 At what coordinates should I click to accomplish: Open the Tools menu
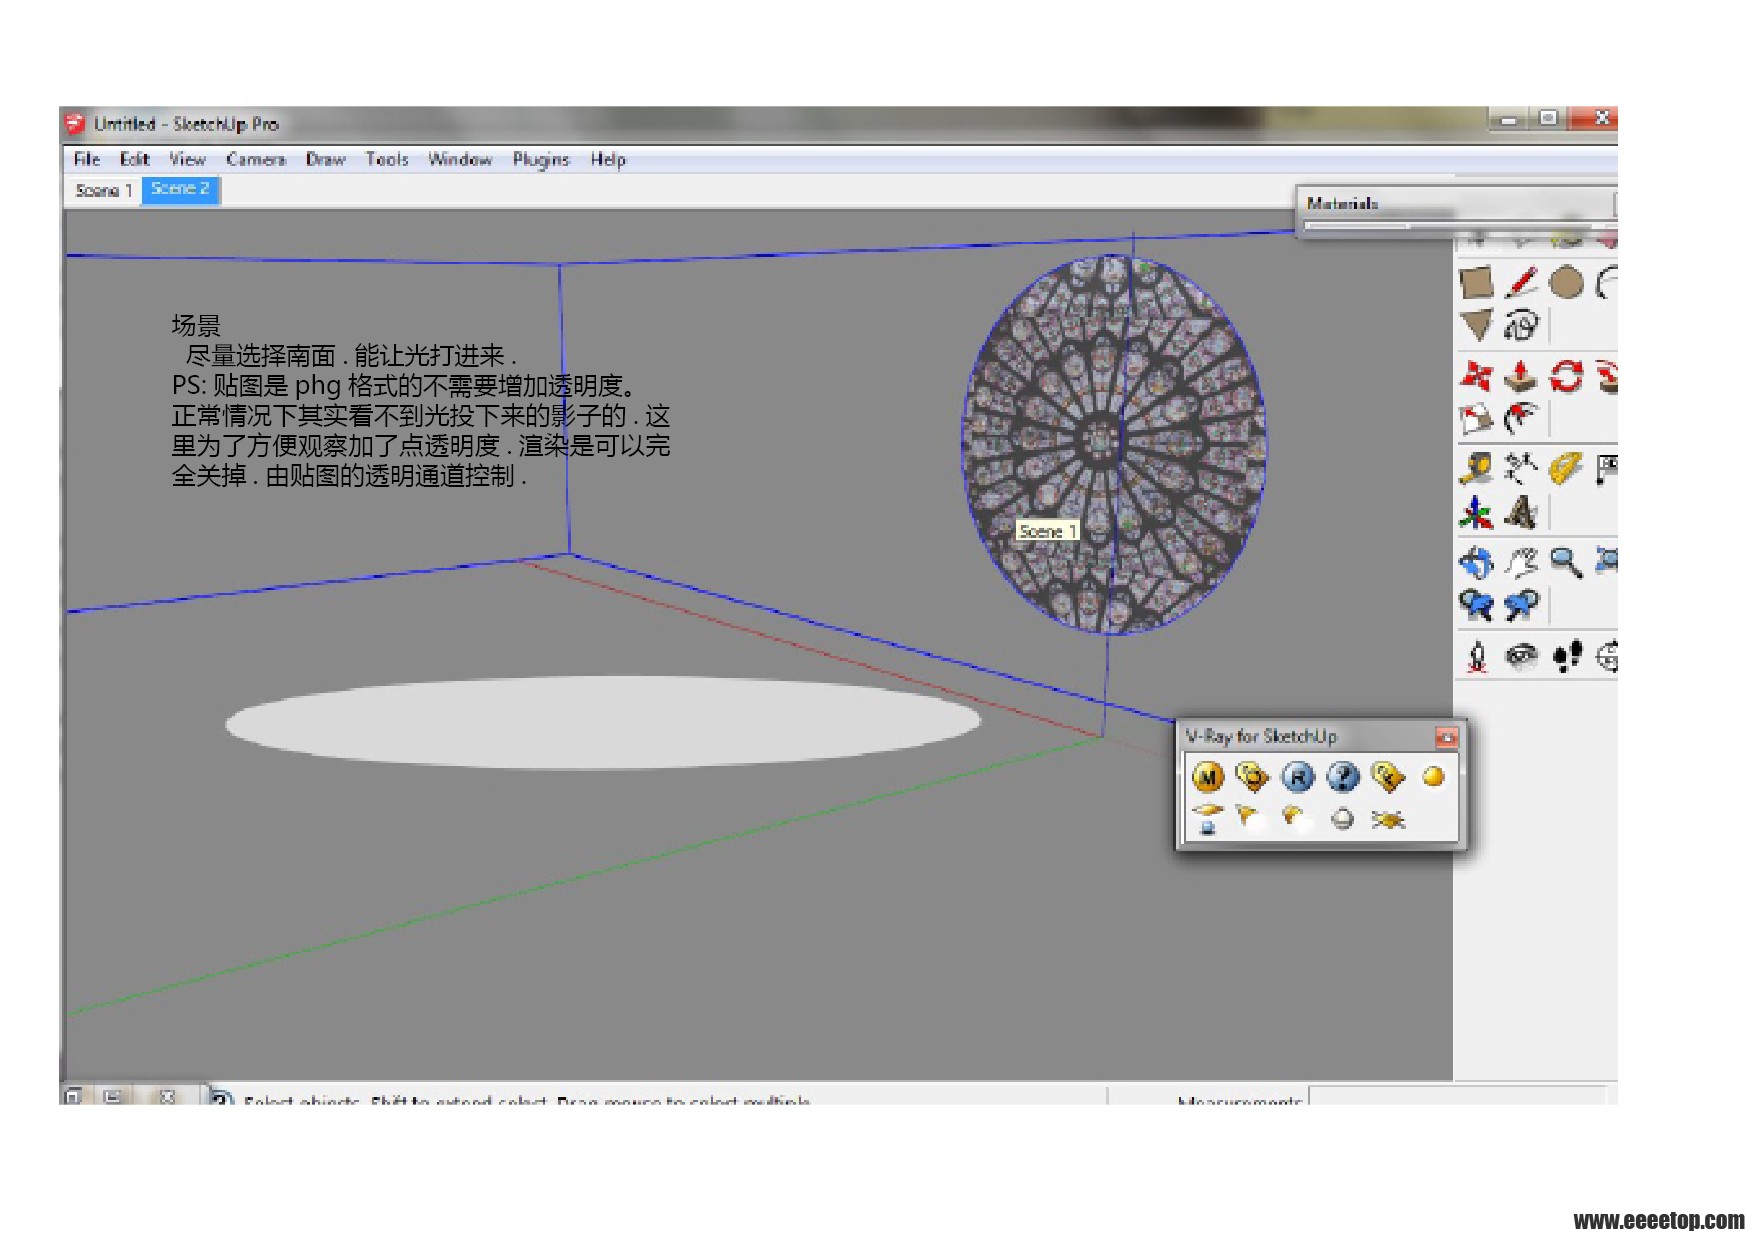387,159
